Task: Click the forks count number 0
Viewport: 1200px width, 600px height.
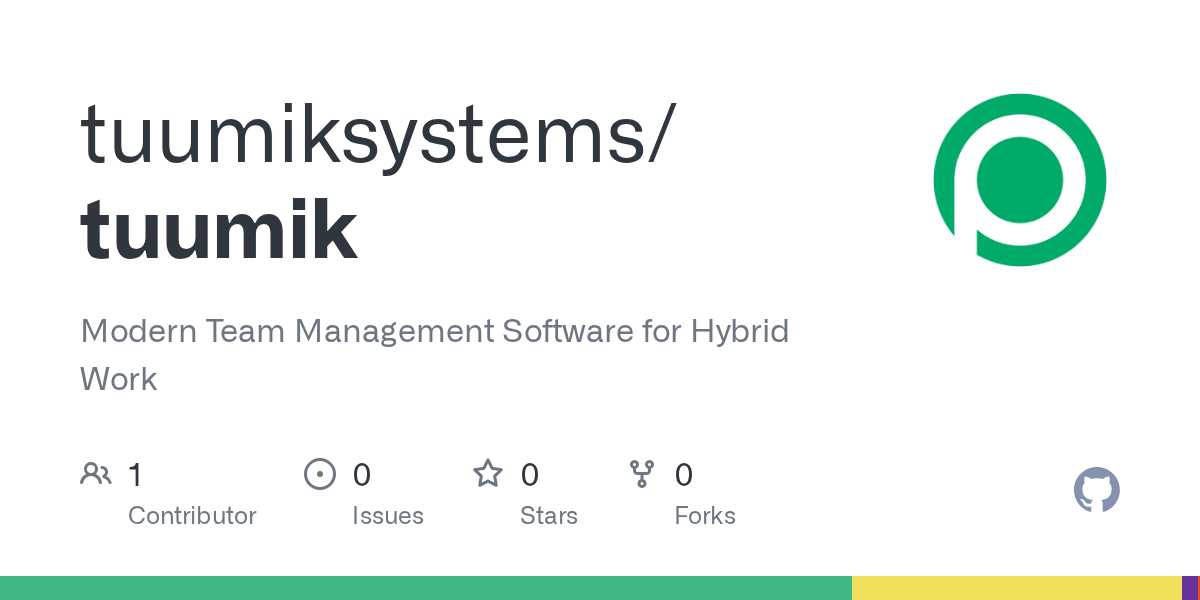Action: (x=684, y=475)
